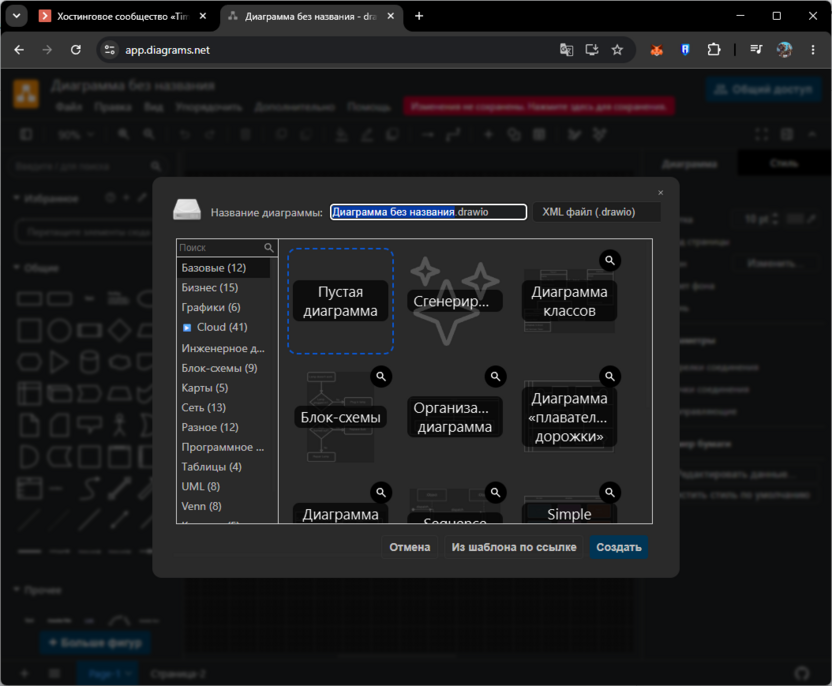This screenshot has width=832, height=686.
Task: Preview the Диаграмма классов template via magnifier icon
Action: pos(610,260)
